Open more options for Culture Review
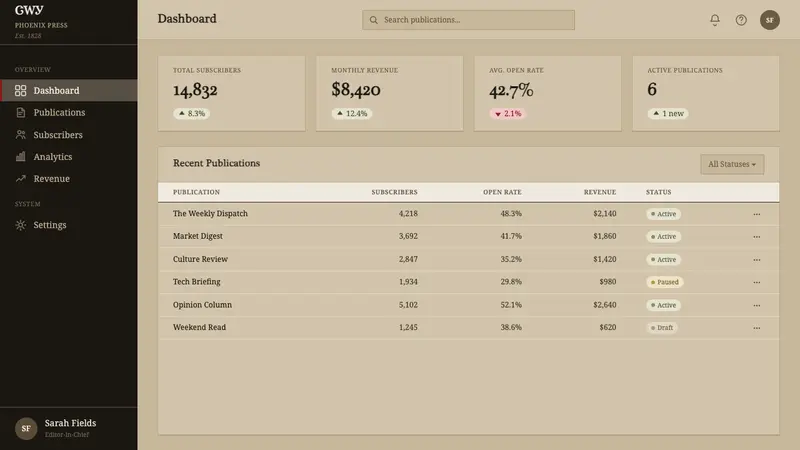Screen dimensions: 800x450 pos(757,260)
